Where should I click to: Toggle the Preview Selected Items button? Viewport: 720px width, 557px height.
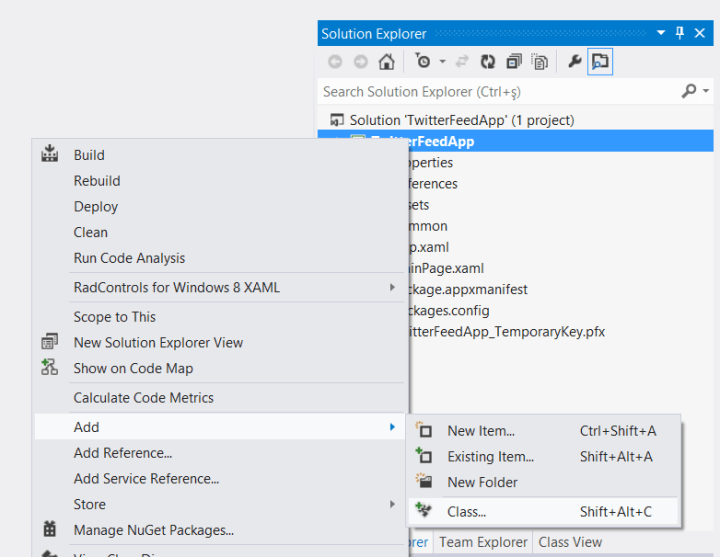pyautogui.click(x=600, y=62)
